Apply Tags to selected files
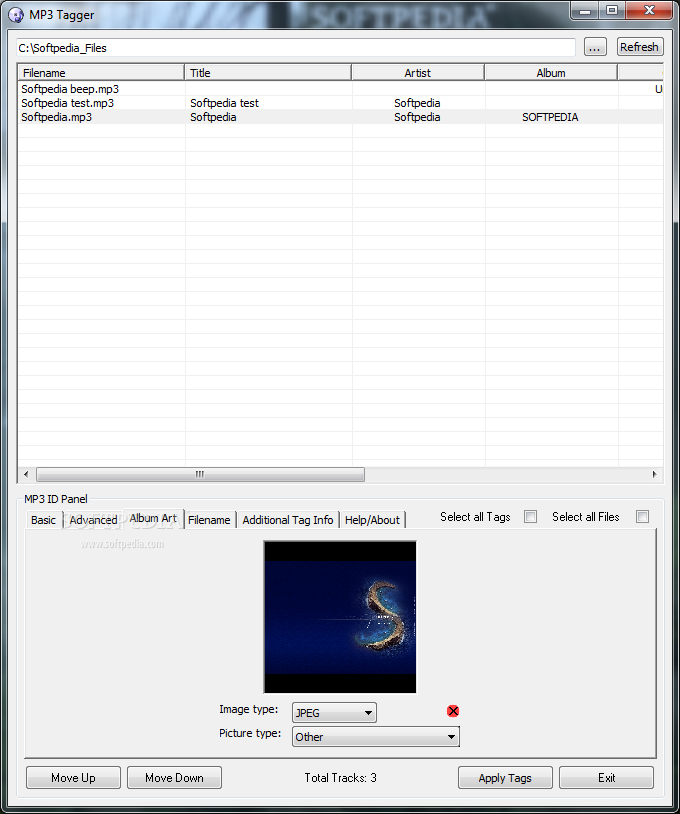 tap(505, 778)
